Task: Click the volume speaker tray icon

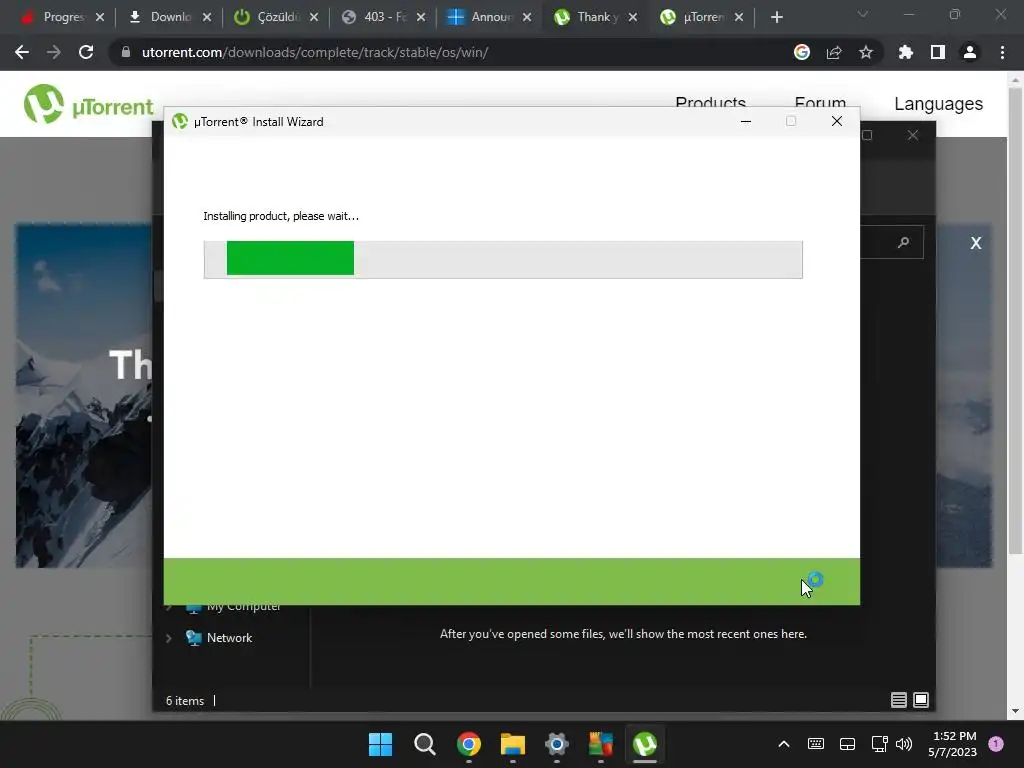Action: (x=904, y=744)
